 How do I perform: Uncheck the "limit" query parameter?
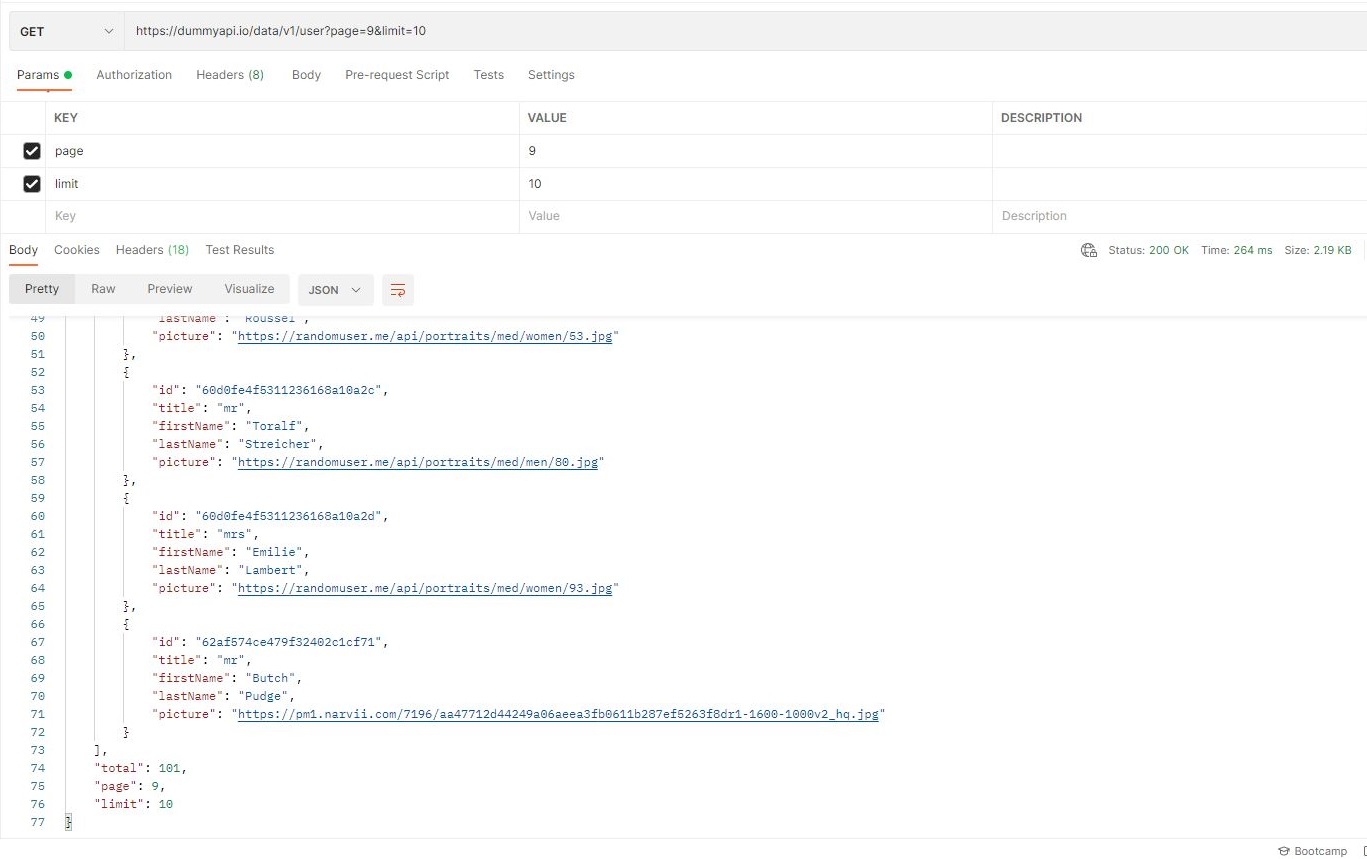pyautogui.click(x=31, y=183)
